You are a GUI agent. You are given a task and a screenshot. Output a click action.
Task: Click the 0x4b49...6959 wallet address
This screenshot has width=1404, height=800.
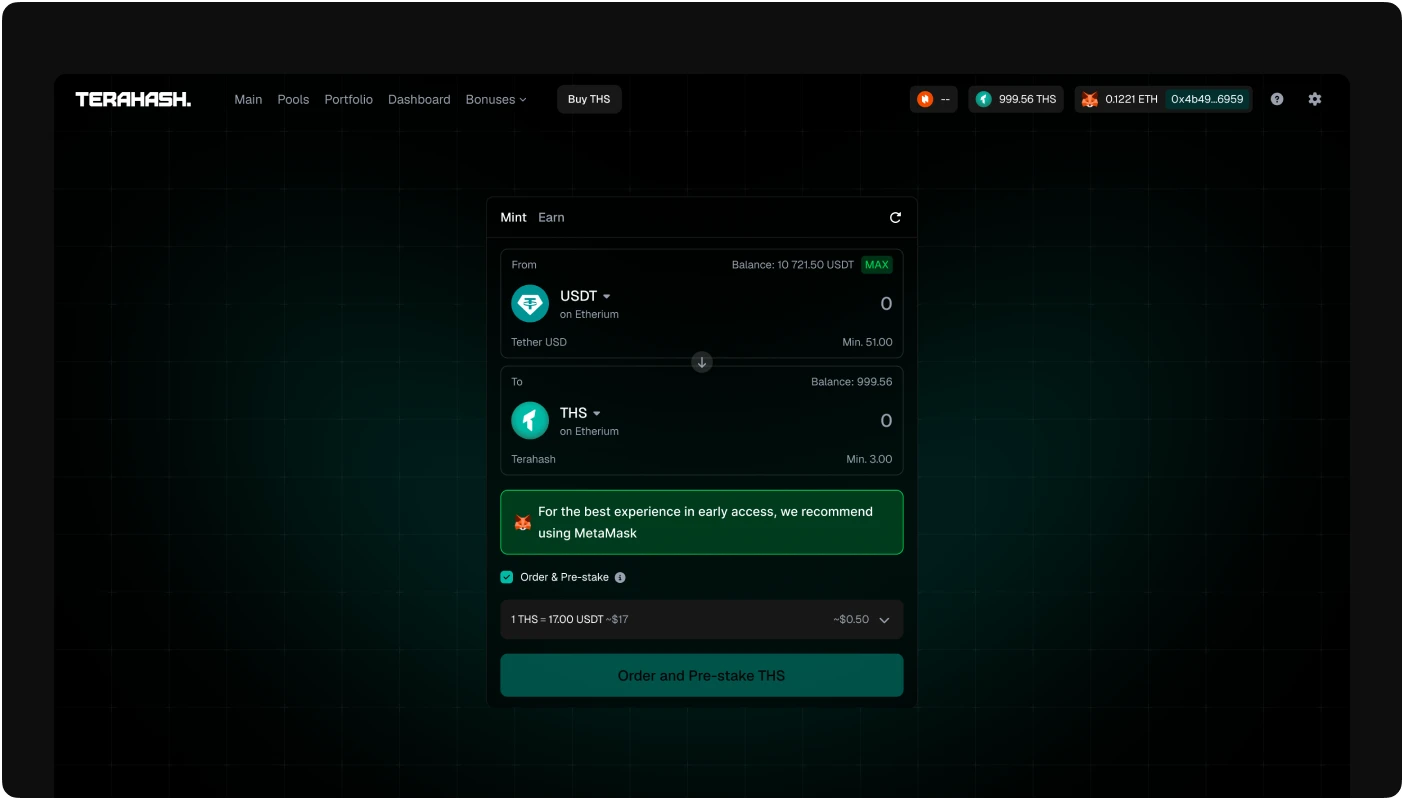point(1208,99)
